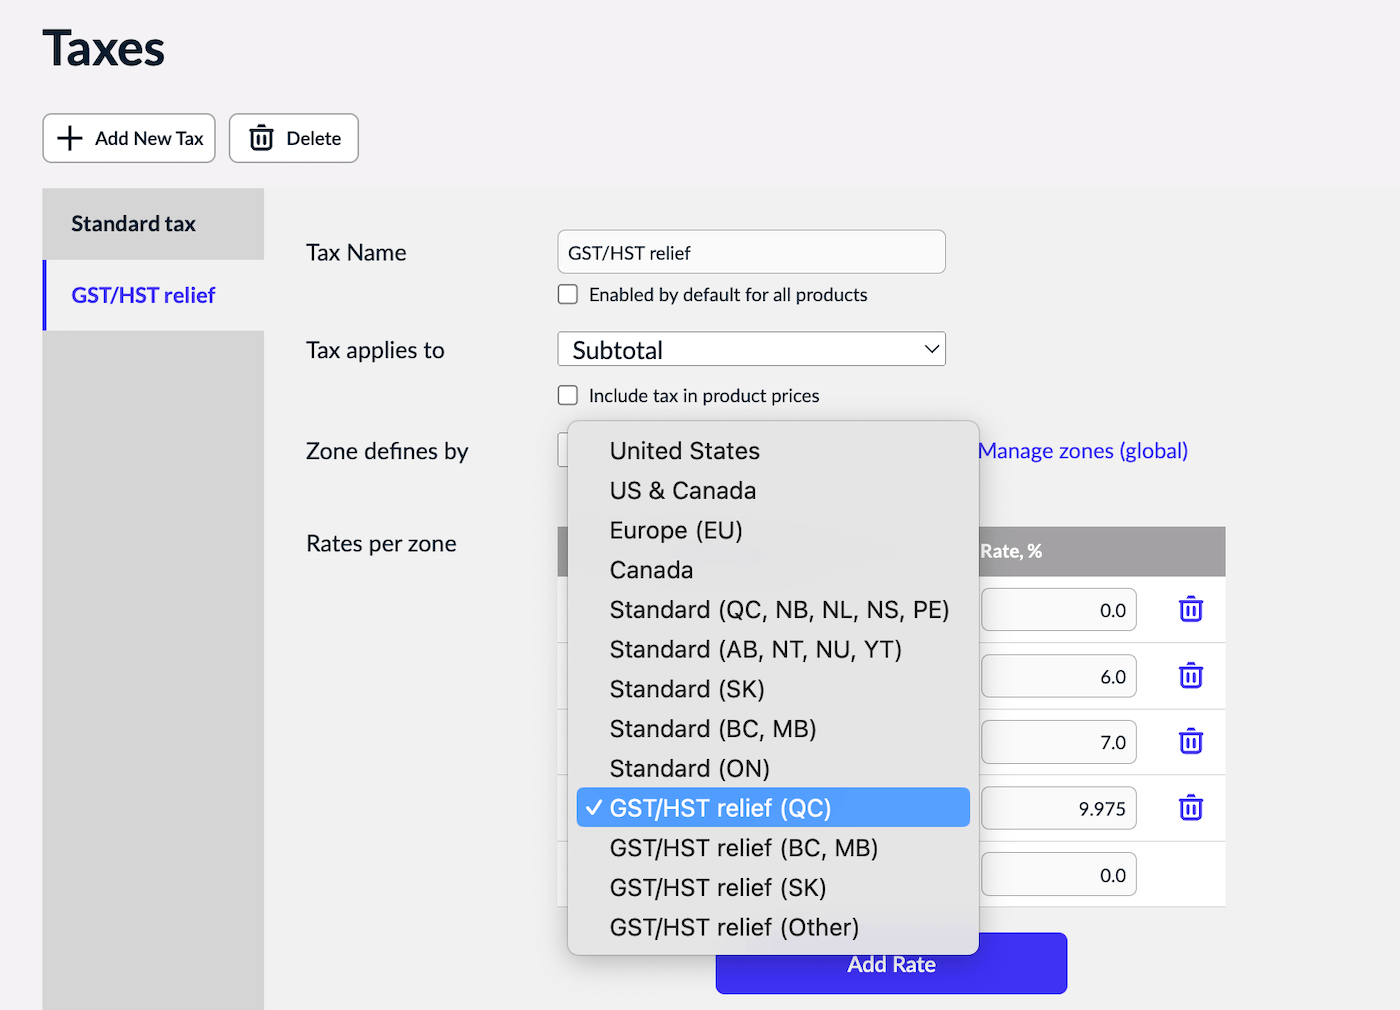Enable 'Enabled by default for all products'
The height and width of the screenshot is (1010, 1400).
point(568,295)
